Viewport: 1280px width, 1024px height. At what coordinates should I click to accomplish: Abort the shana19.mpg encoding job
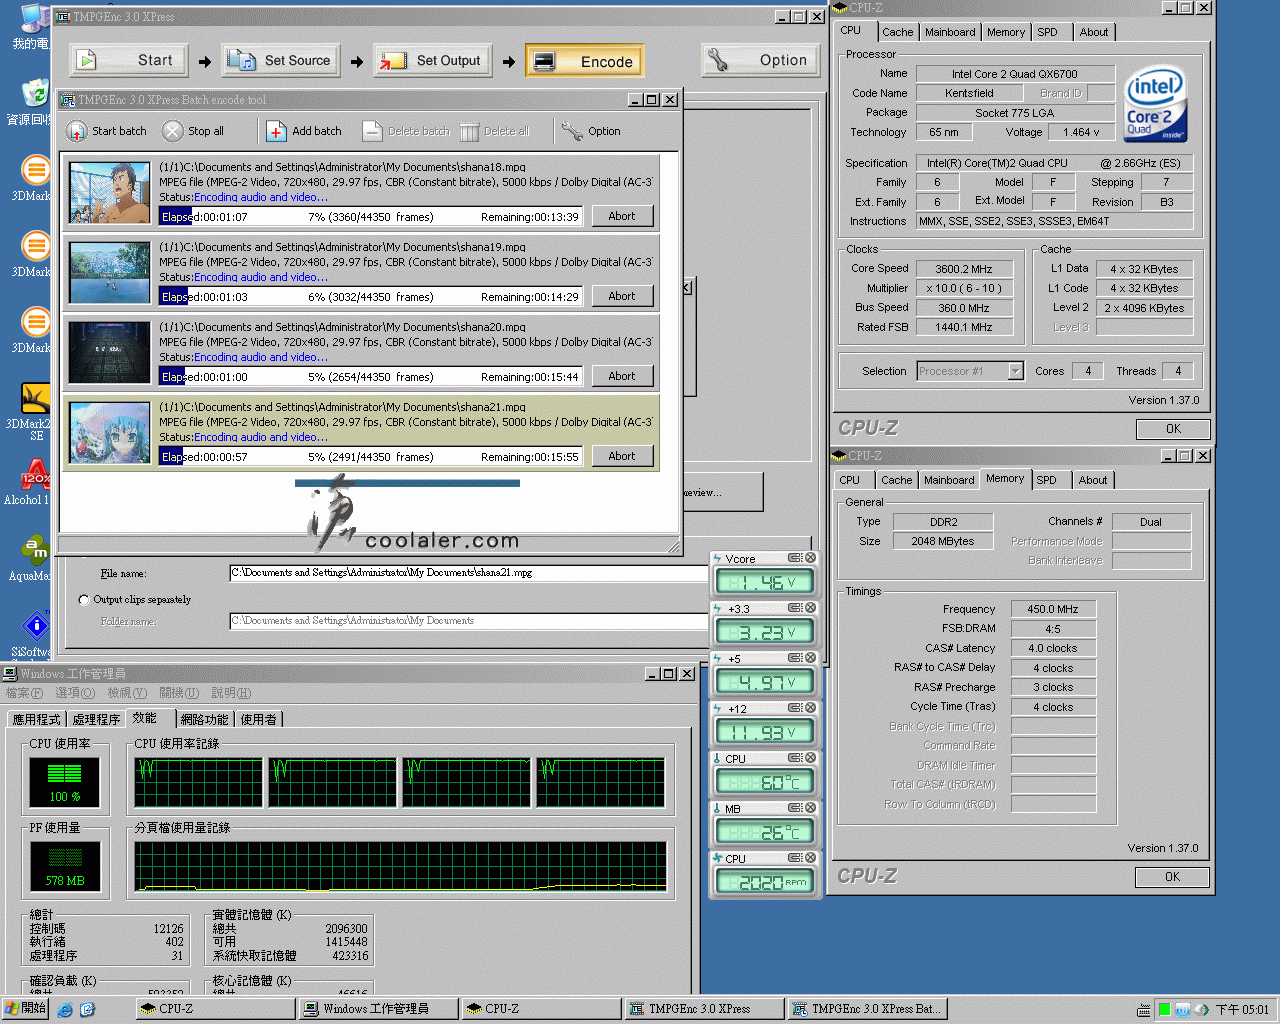click(621, 296)
